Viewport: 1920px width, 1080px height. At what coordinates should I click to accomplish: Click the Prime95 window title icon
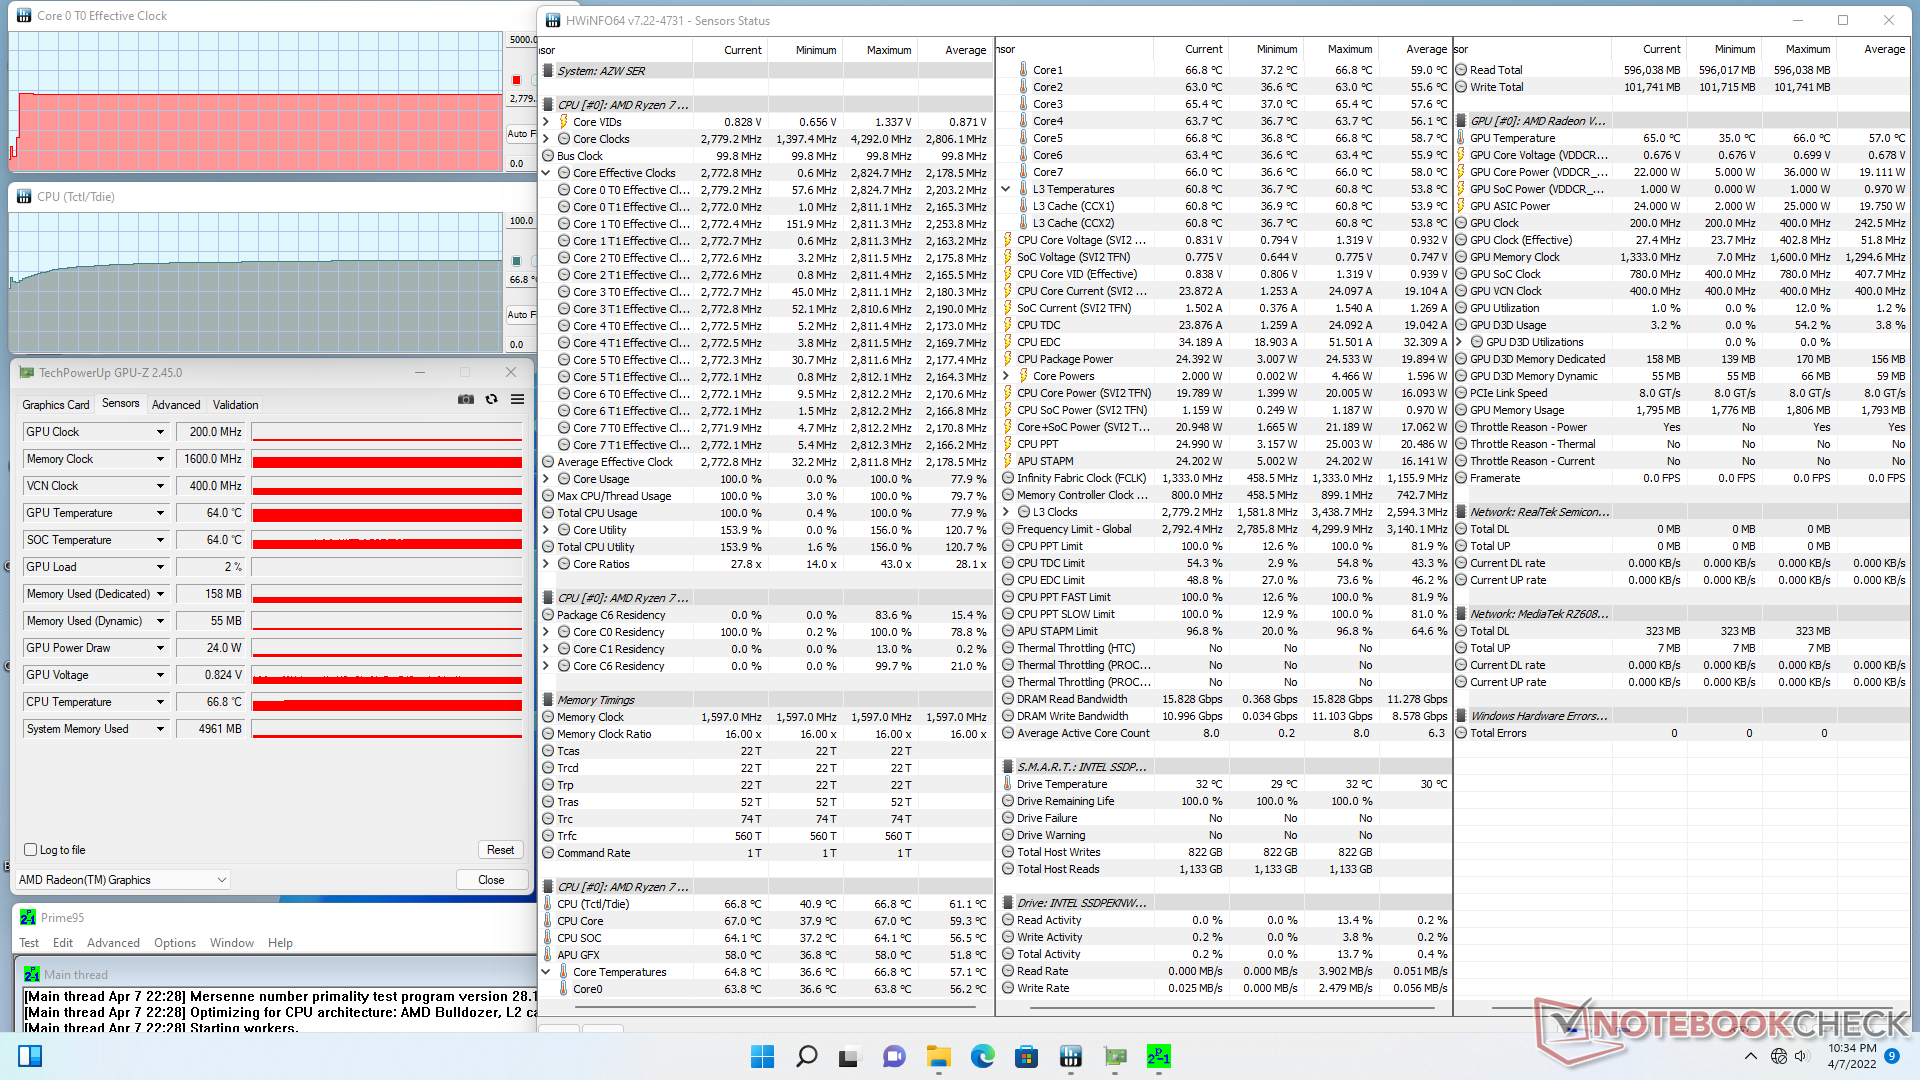pyautogui.click(x=28, y=917)
